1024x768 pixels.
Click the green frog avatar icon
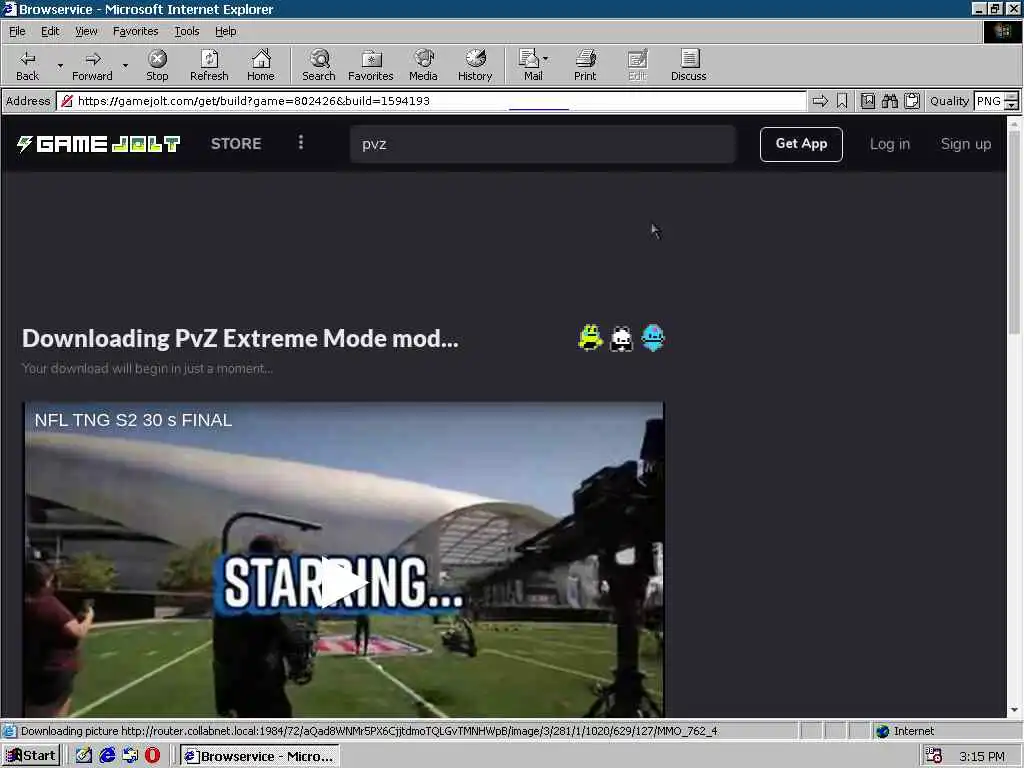(590, 338)
